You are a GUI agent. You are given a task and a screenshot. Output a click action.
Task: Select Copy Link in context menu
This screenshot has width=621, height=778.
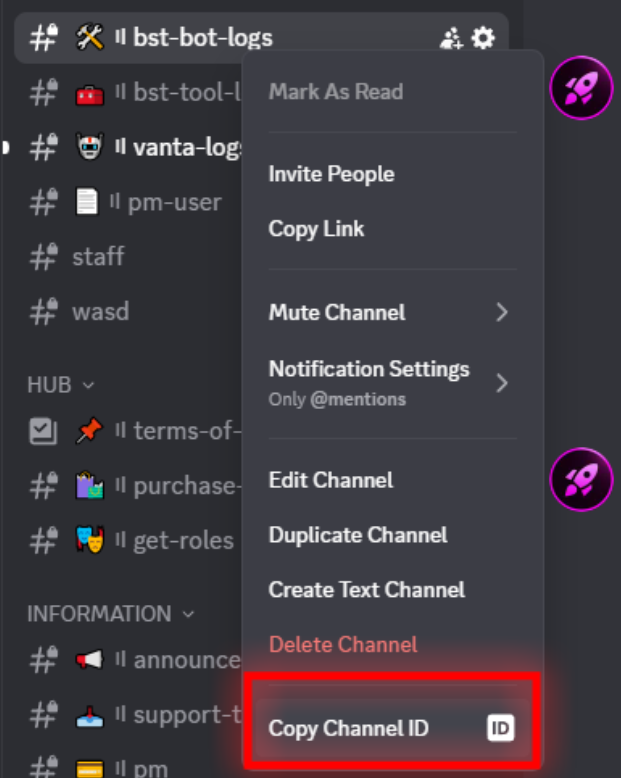tap(316, 229)
